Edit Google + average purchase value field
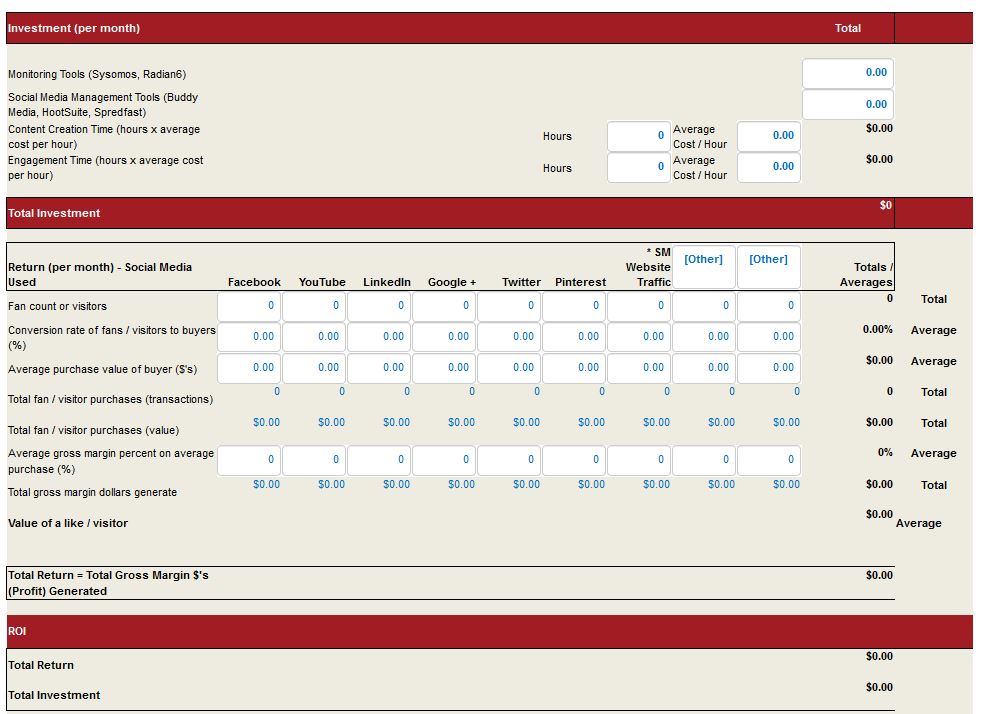The image size is (985, 714). 444,368
